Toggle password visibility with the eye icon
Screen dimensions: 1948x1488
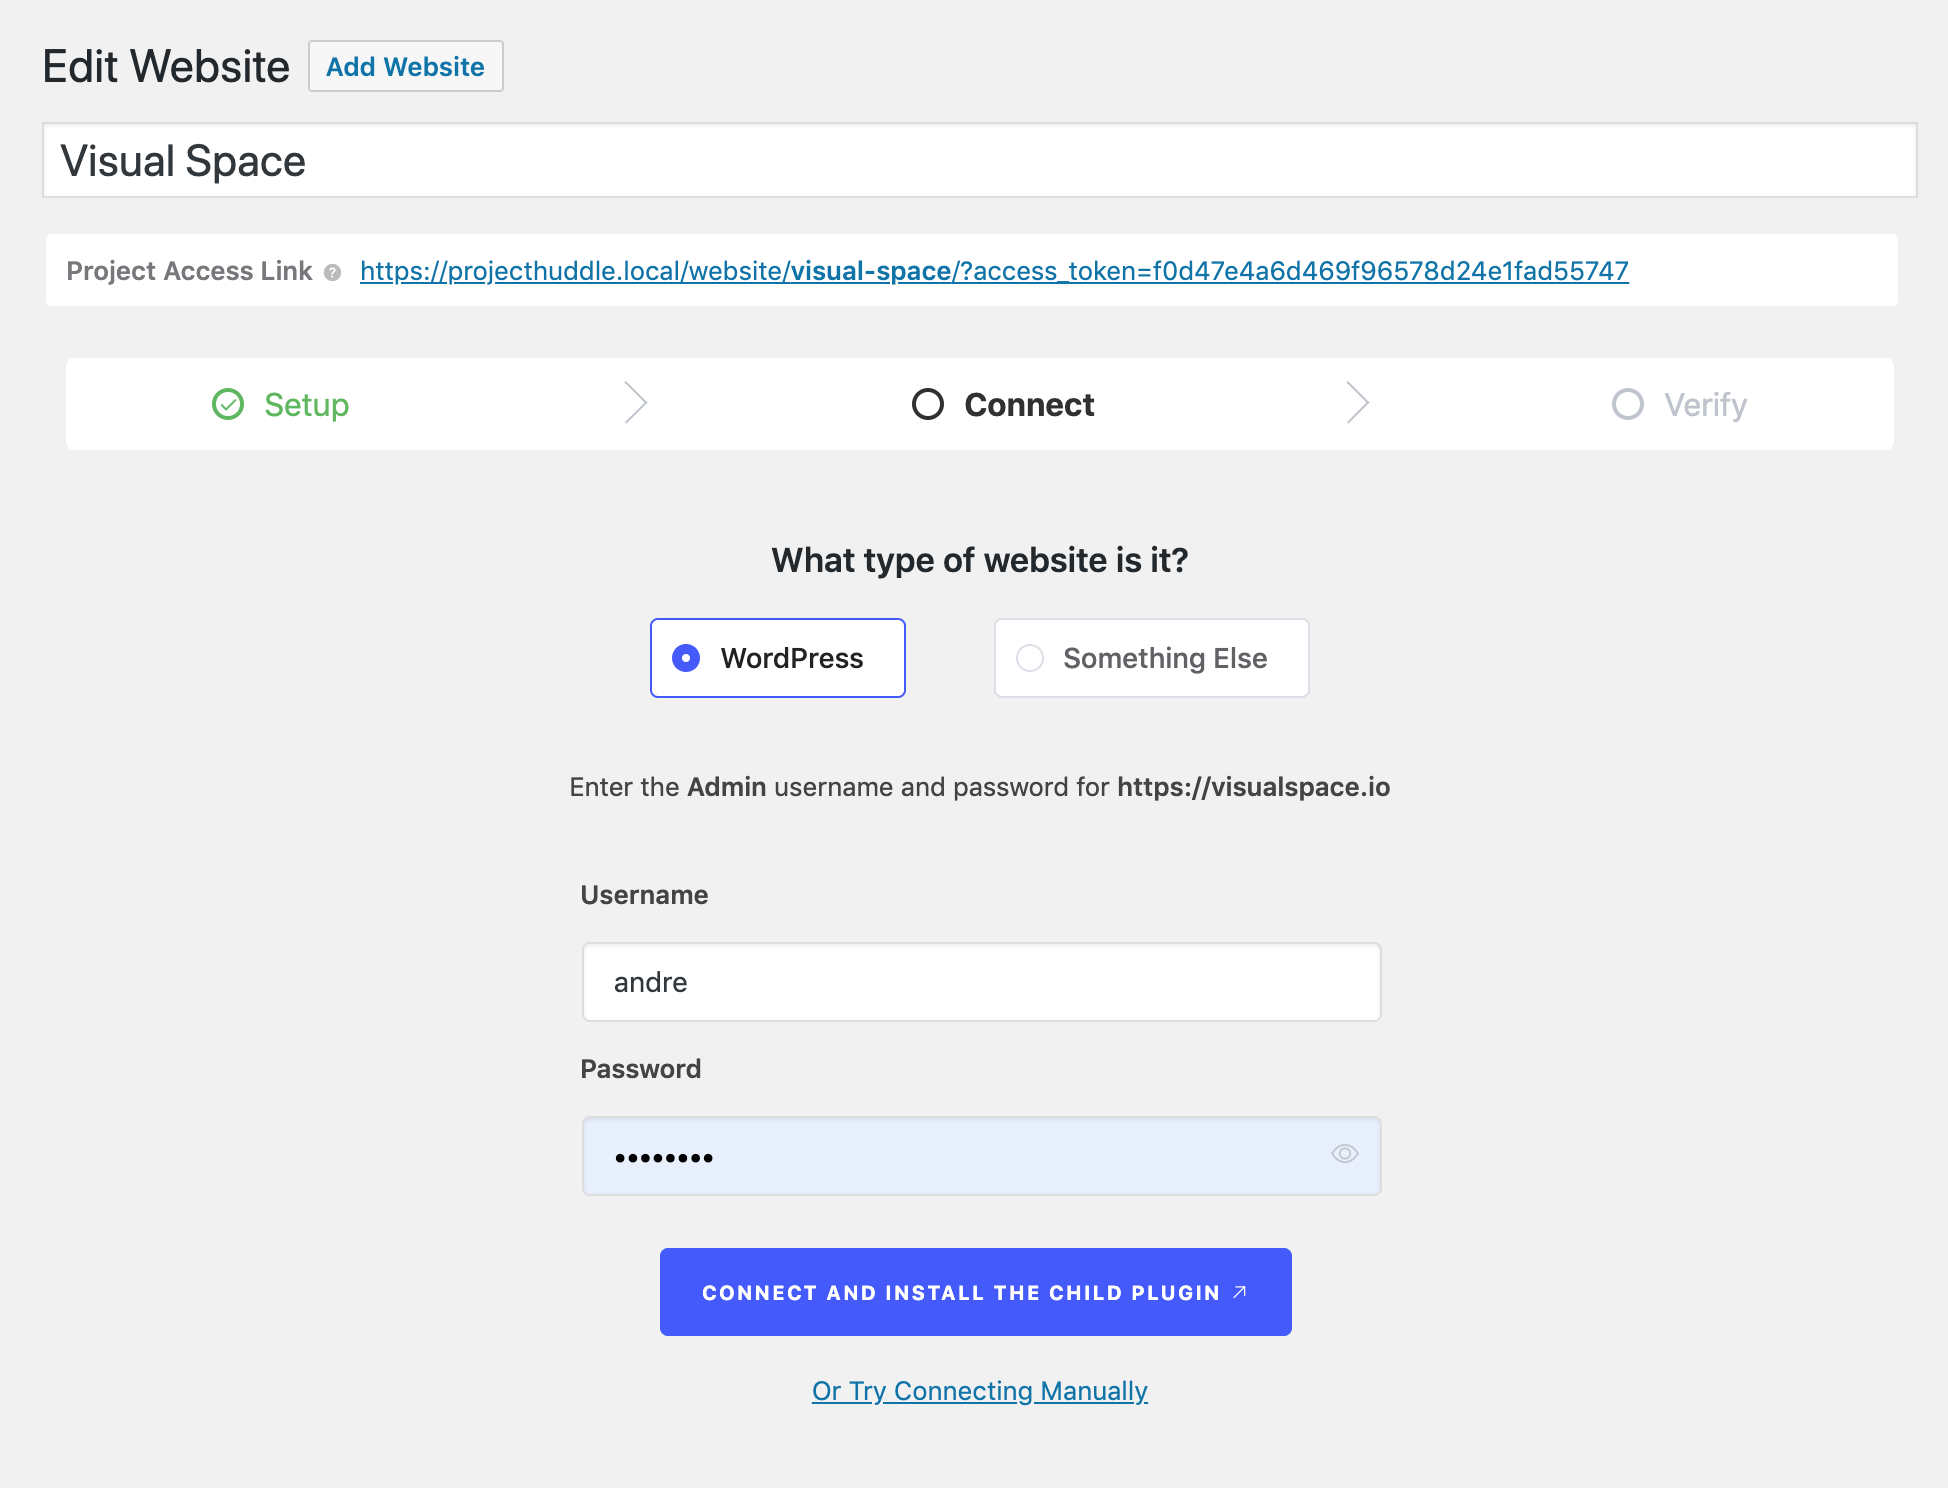[x=1344, y=1154]
